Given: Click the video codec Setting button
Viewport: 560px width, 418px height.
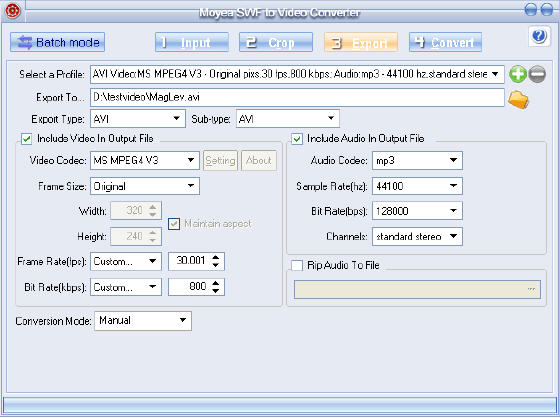Looking at the screenshot, I should (x=220, y=160).
